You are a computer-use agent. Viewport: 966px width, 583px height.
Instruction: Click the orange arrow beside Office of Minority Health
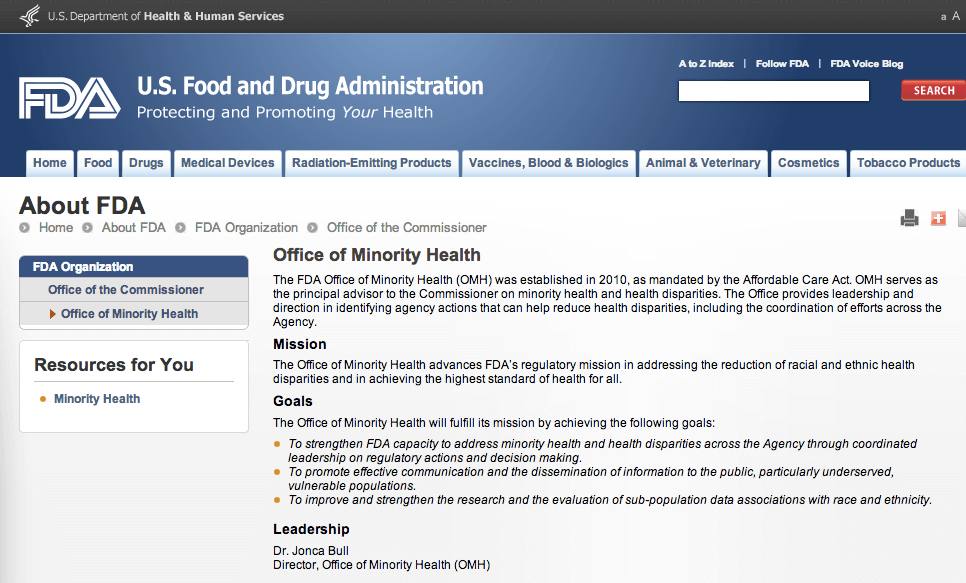coord(52,314)
